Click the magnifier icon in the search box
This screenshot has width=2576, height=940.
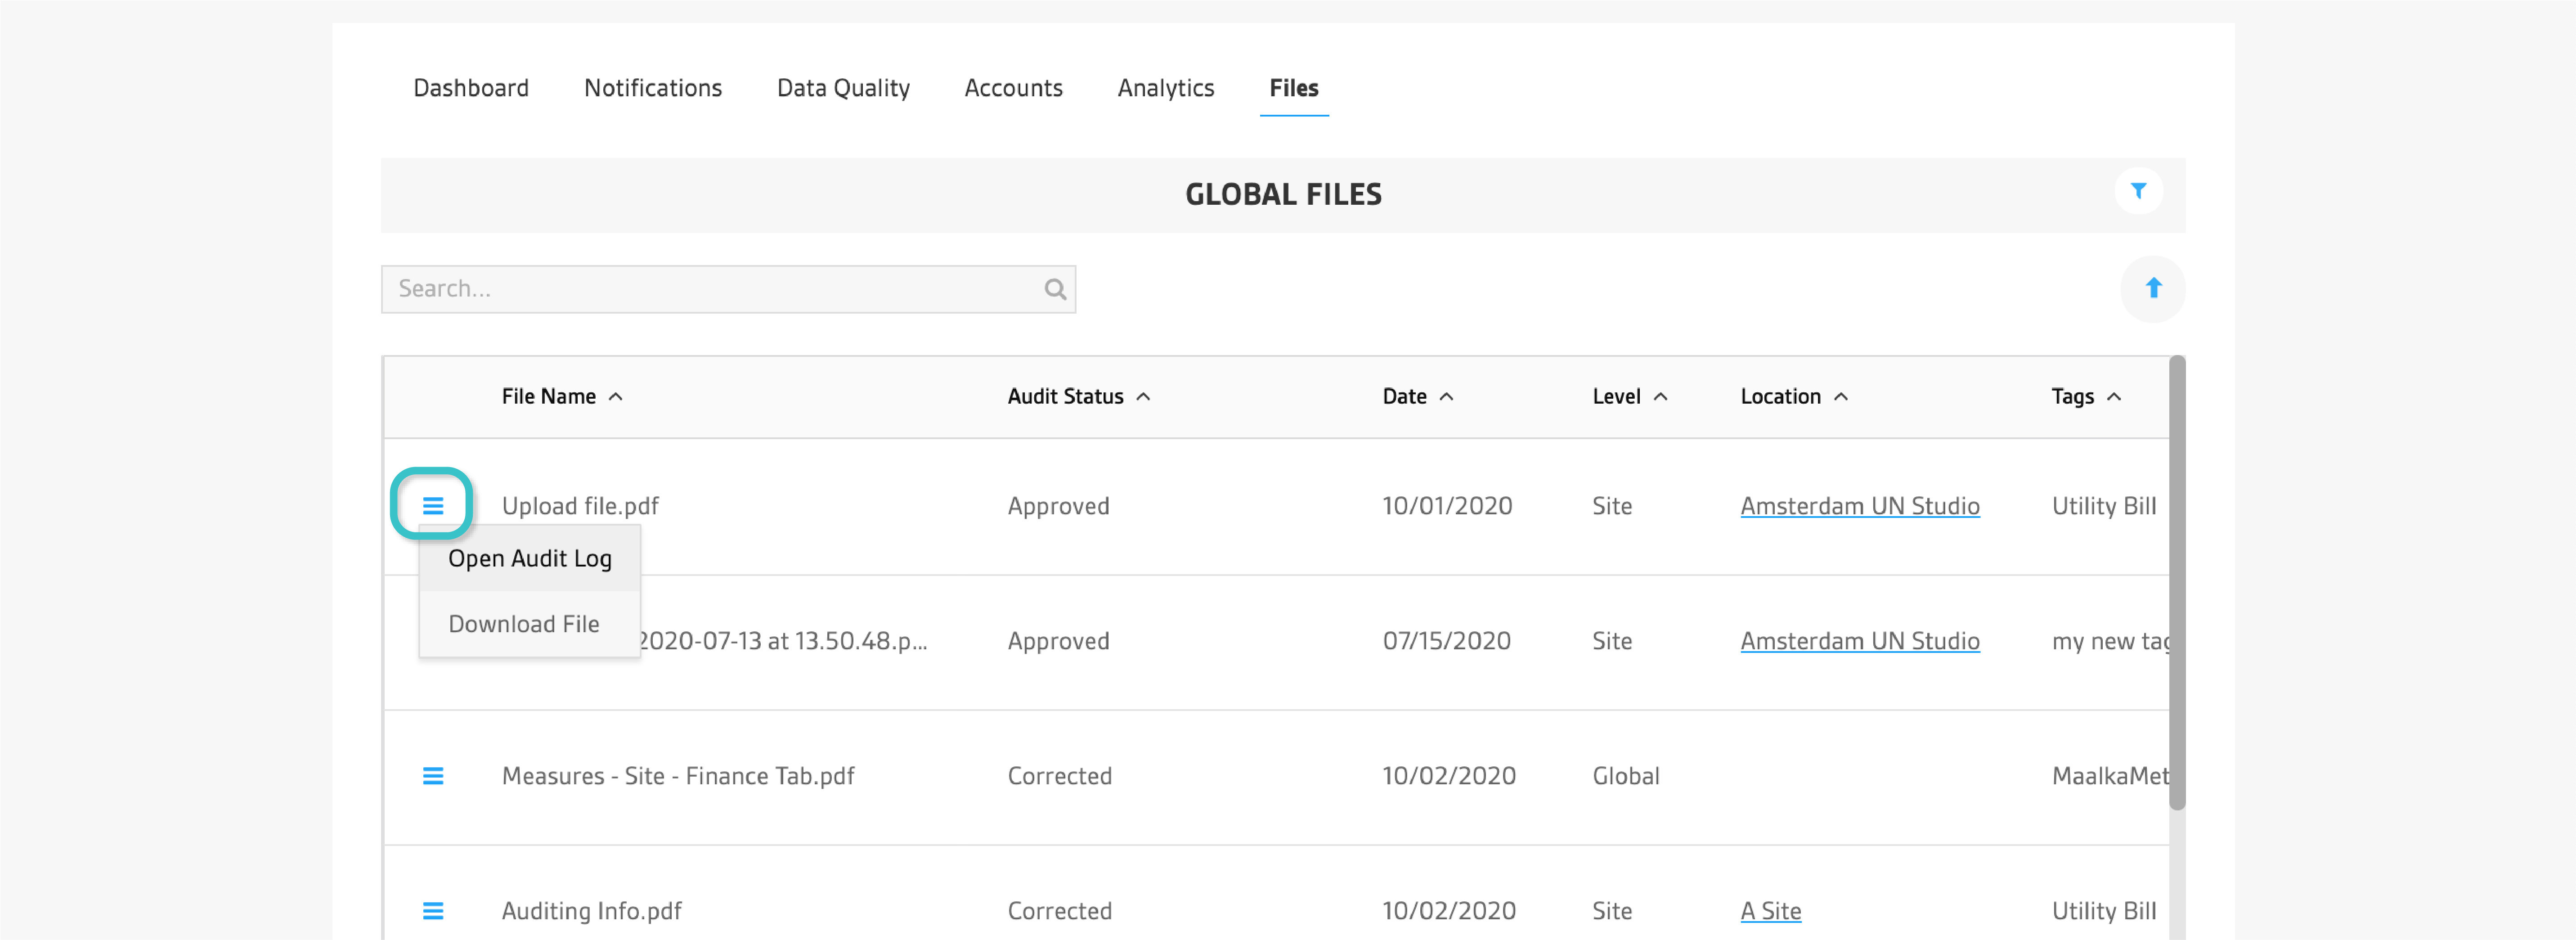1054,289
